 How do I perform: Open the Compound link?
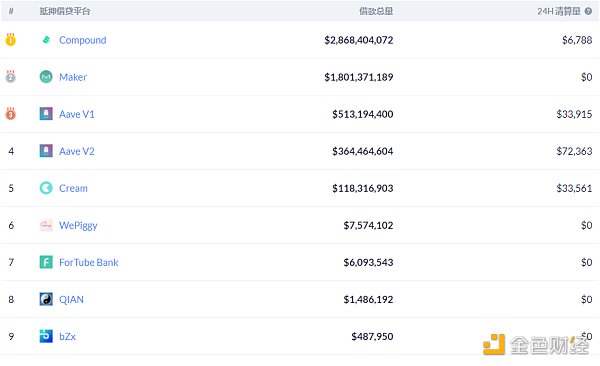(x=83, y=40)
